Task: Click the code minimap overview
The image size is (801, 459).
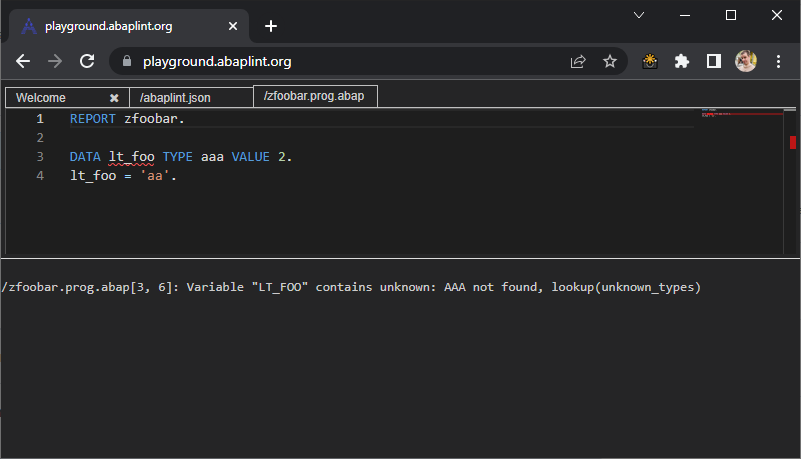Action: pyautogui.click(x=742, y=113)
